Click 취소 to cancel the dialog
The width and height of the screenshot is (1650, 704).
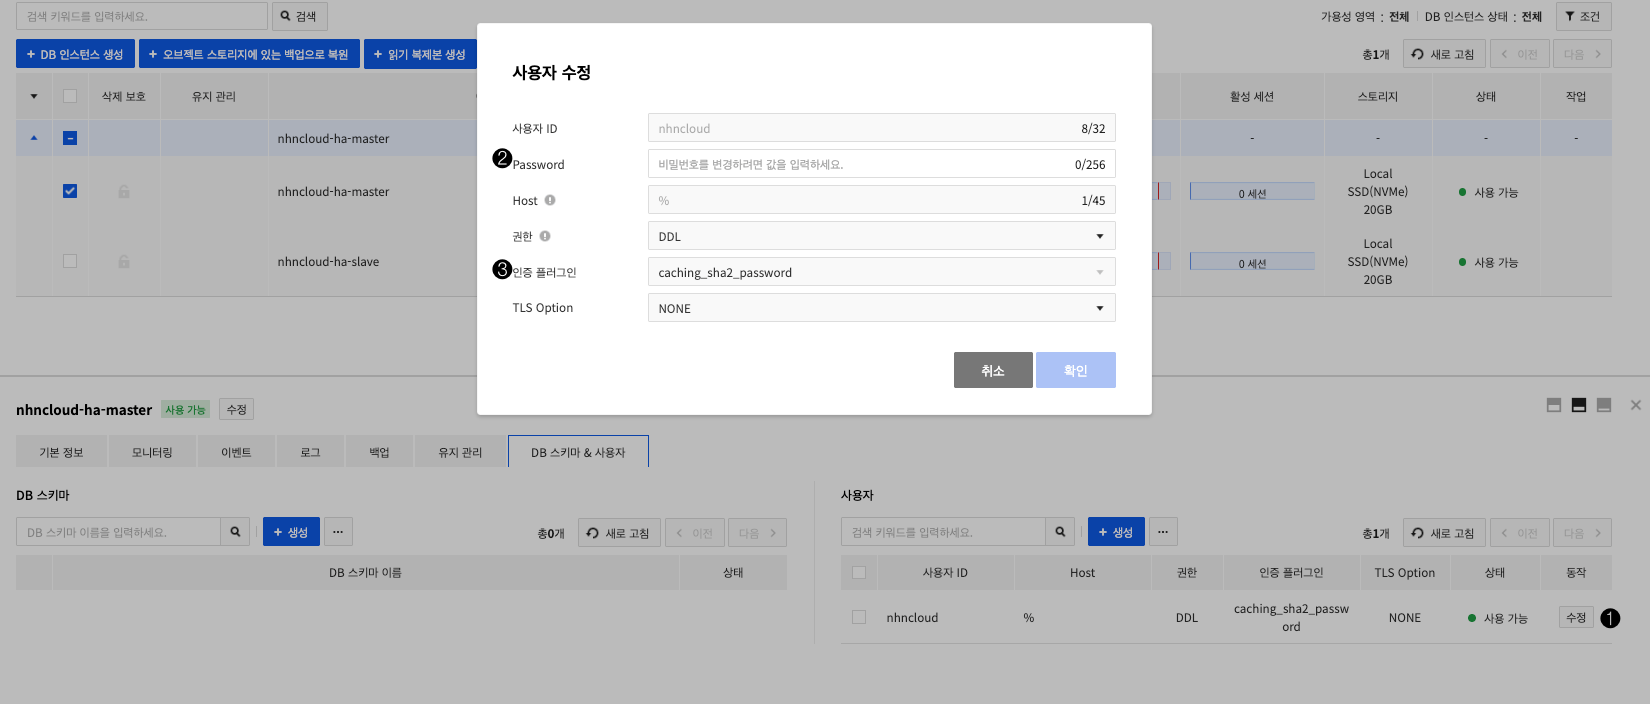point(993,370)
